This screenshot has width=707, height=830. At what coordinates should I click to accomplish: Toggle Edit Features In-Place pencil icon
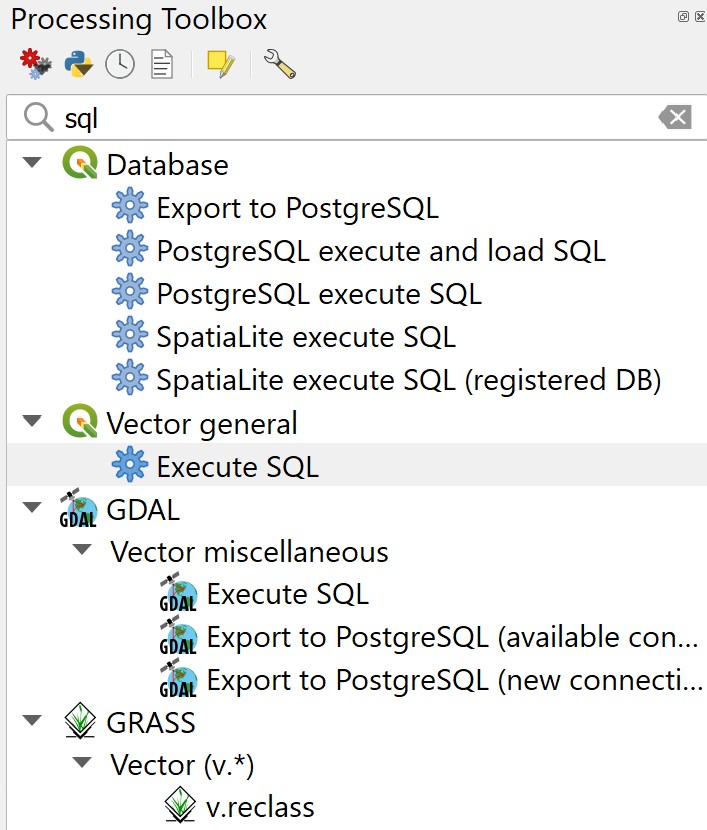tap(220, 65)
